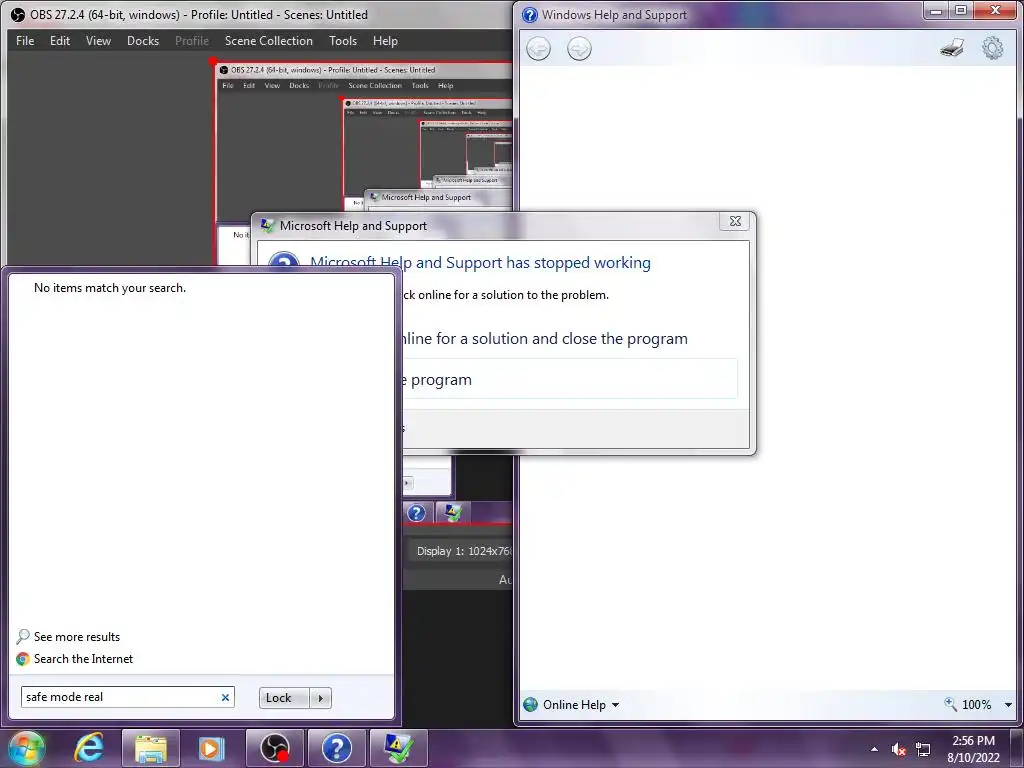This screenshot has height=768, width=1024.
Task: Switch to OBS Studio taskbar button
Action: [274, 748]
